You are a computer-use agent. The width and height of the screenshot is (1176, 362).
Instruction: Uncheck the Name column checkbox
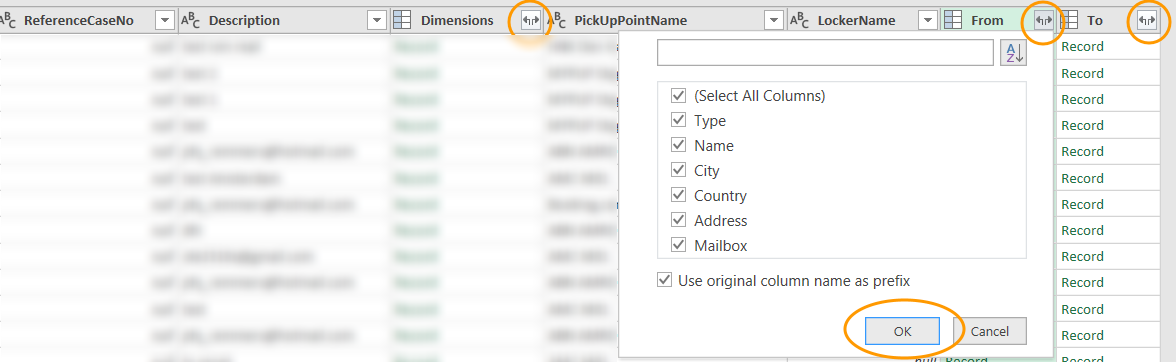pyautogui.click(x=679, y=145)
